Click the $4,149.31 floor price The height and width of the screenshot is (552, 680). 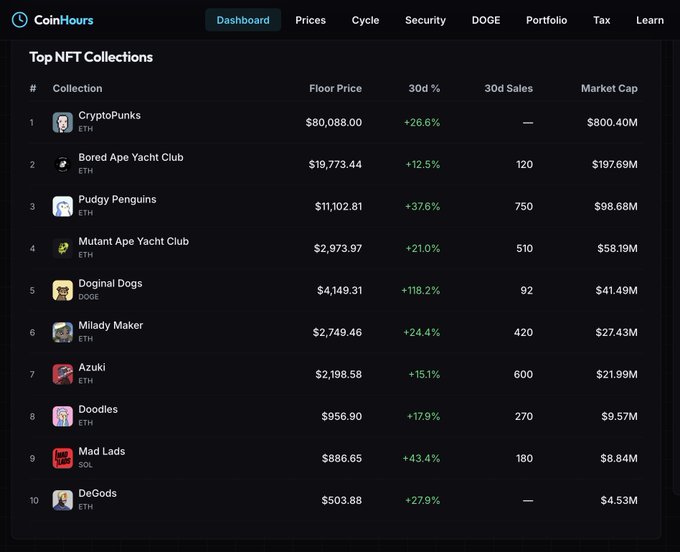click(339, 291)
